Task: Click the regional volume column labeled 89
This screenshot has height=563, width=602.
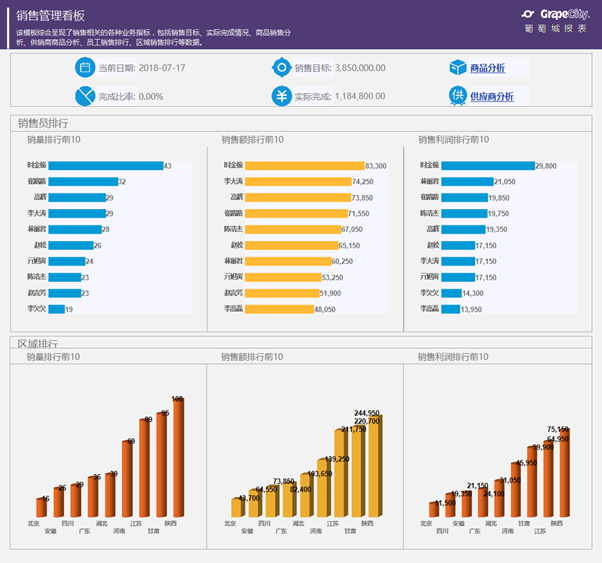Action: (x=144, y=468)
